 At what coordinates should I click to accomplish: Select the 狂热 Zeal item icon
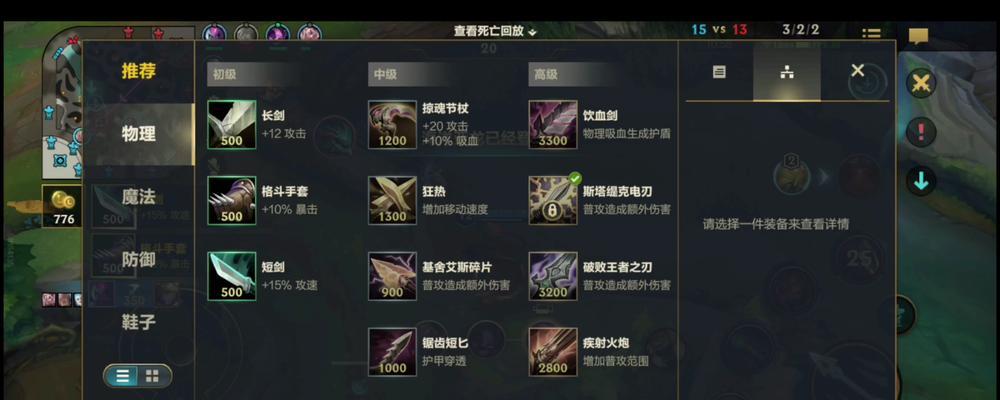[x=392, y=200]
